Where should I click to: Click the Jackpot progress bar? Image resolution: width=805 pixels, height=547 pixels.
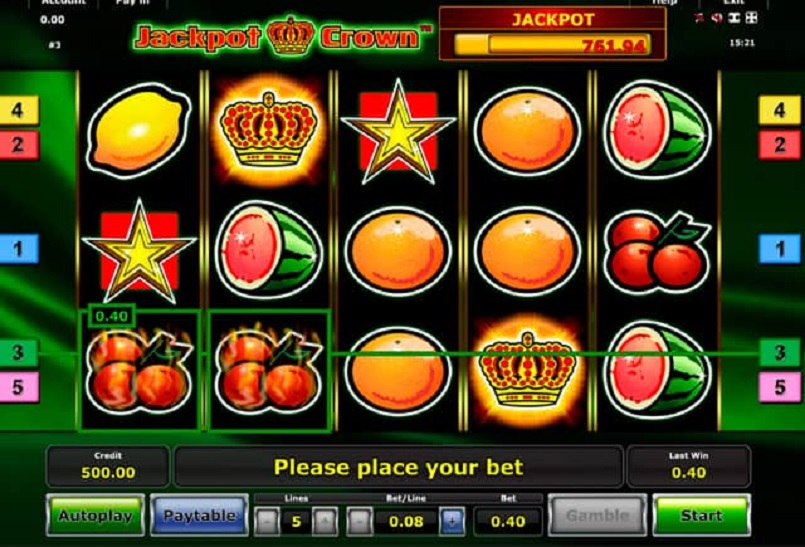coord(553,45)
